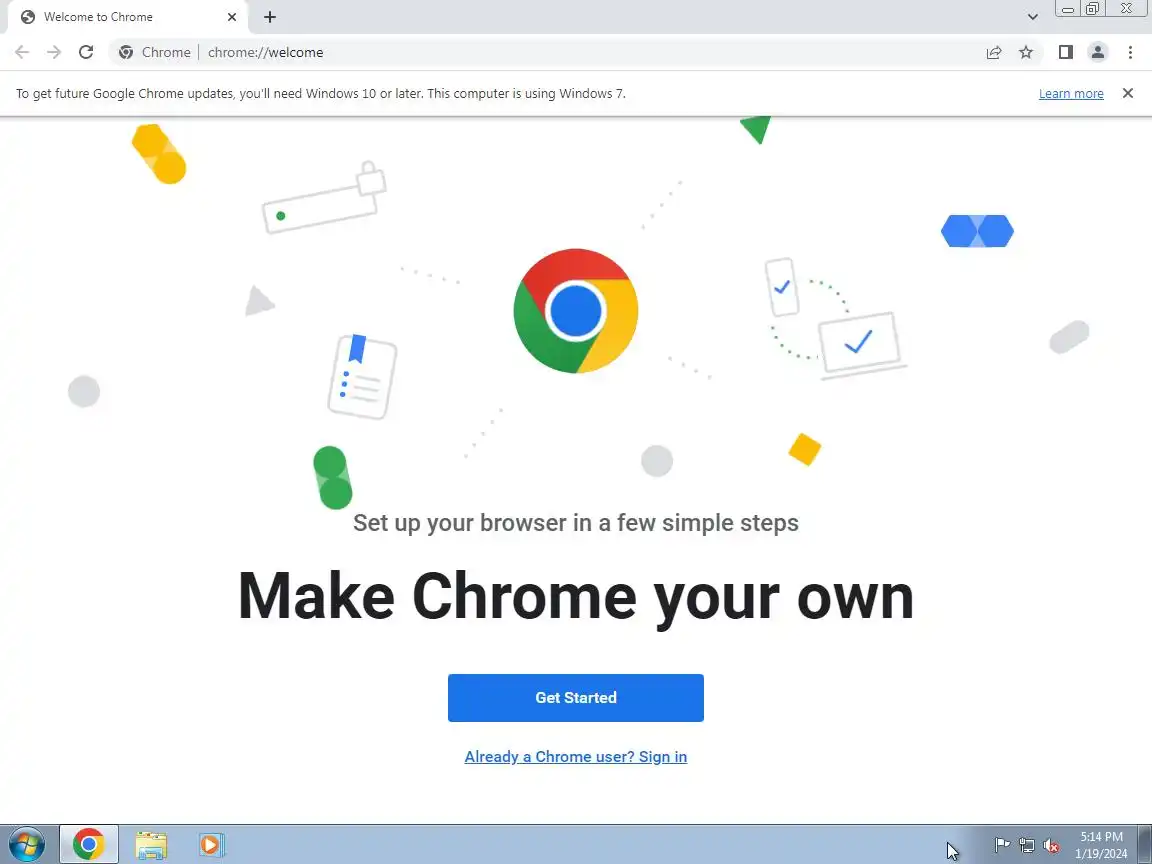This screenshot has height=864, width=1152.
Task: Open the Windows Start menu
Action: pos(27,845)
